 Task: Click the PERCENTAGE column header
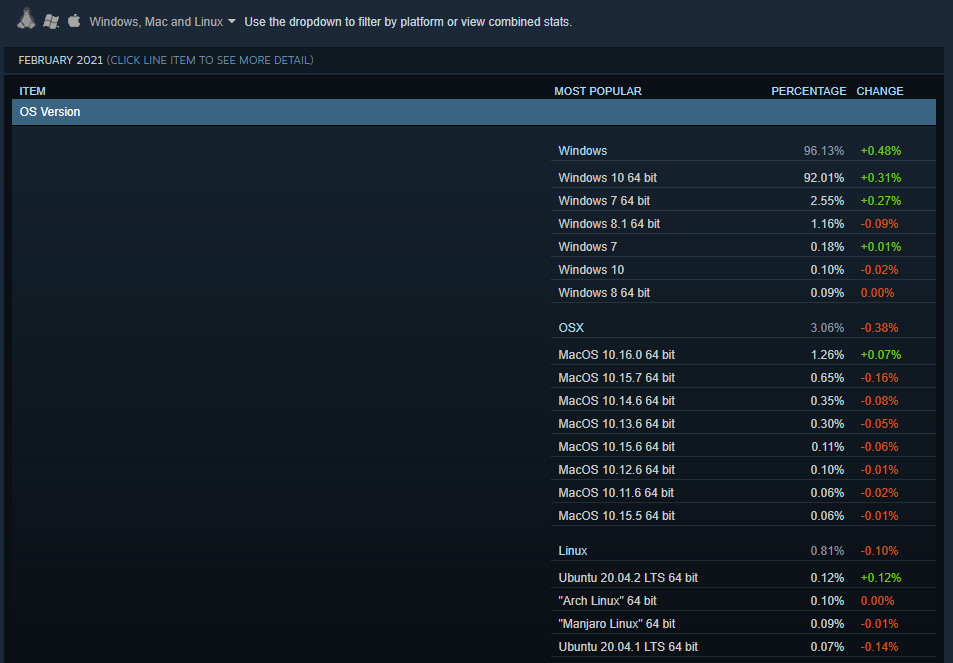tap(808, 91)
